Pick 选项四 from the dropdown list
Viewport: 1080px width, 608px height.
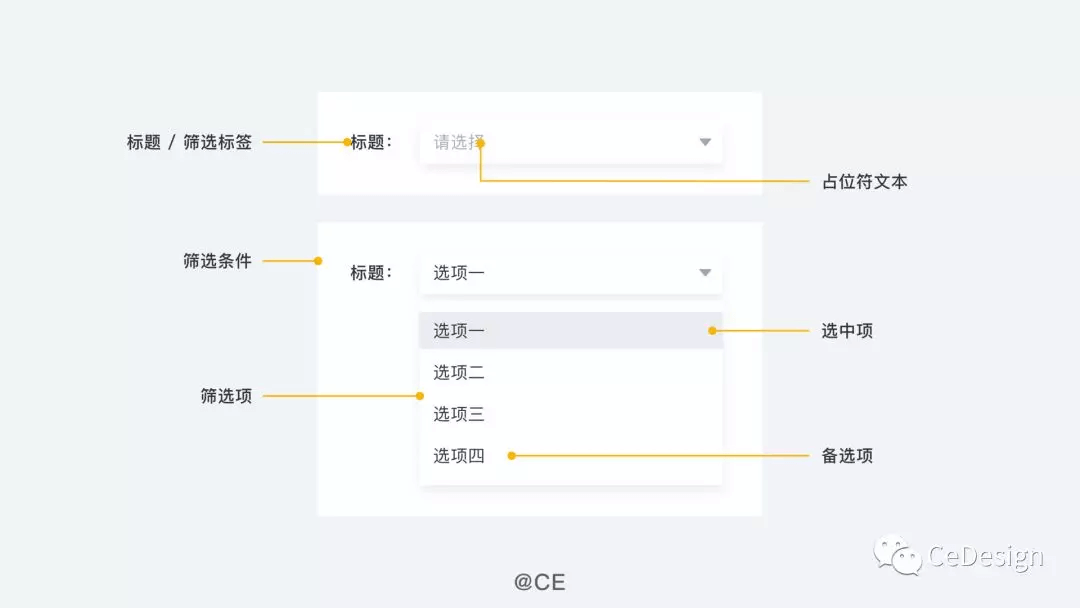tap(570, 455)
